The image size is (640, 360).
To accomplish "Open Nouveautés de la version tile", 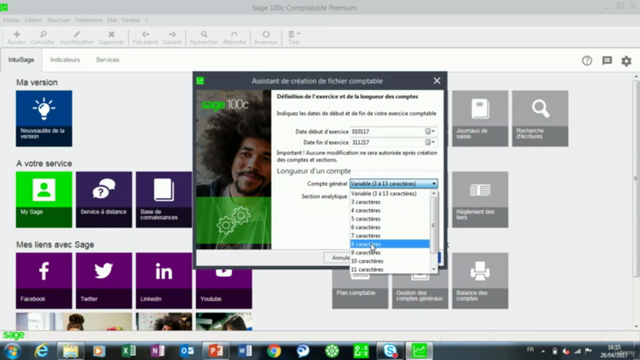I will (44, 118).
